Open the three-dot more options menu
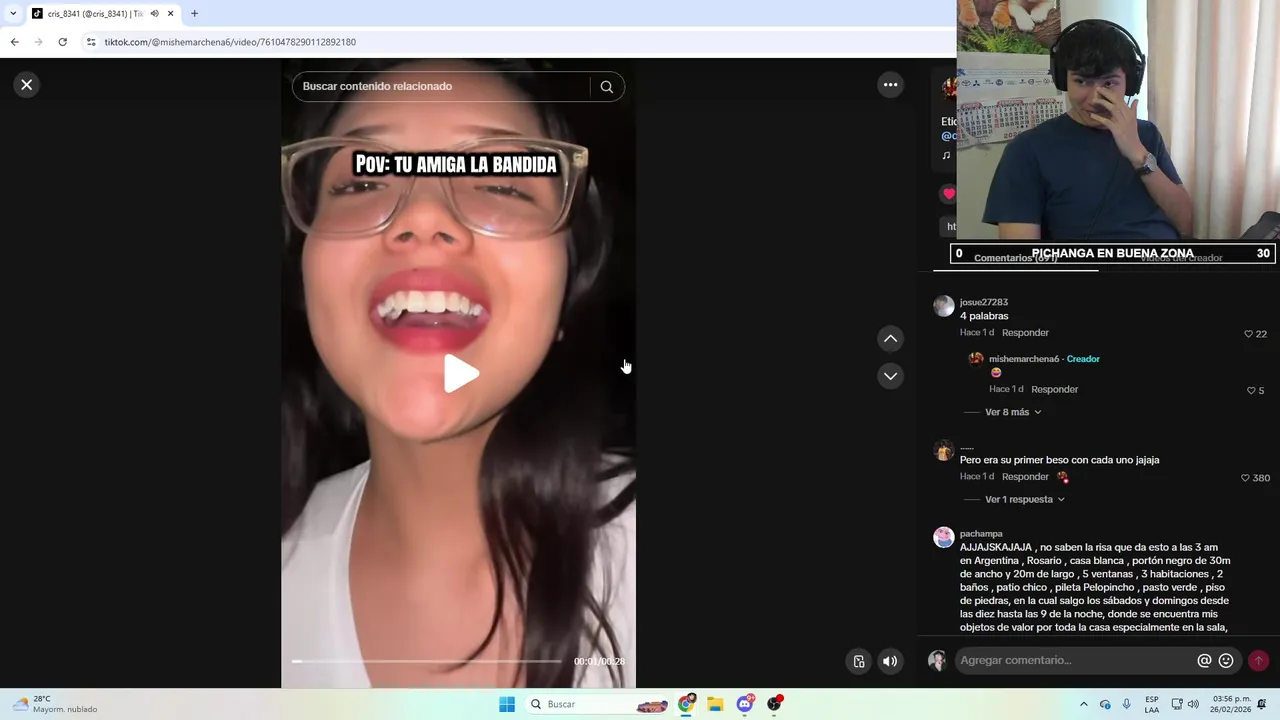 tap(890, 85)
